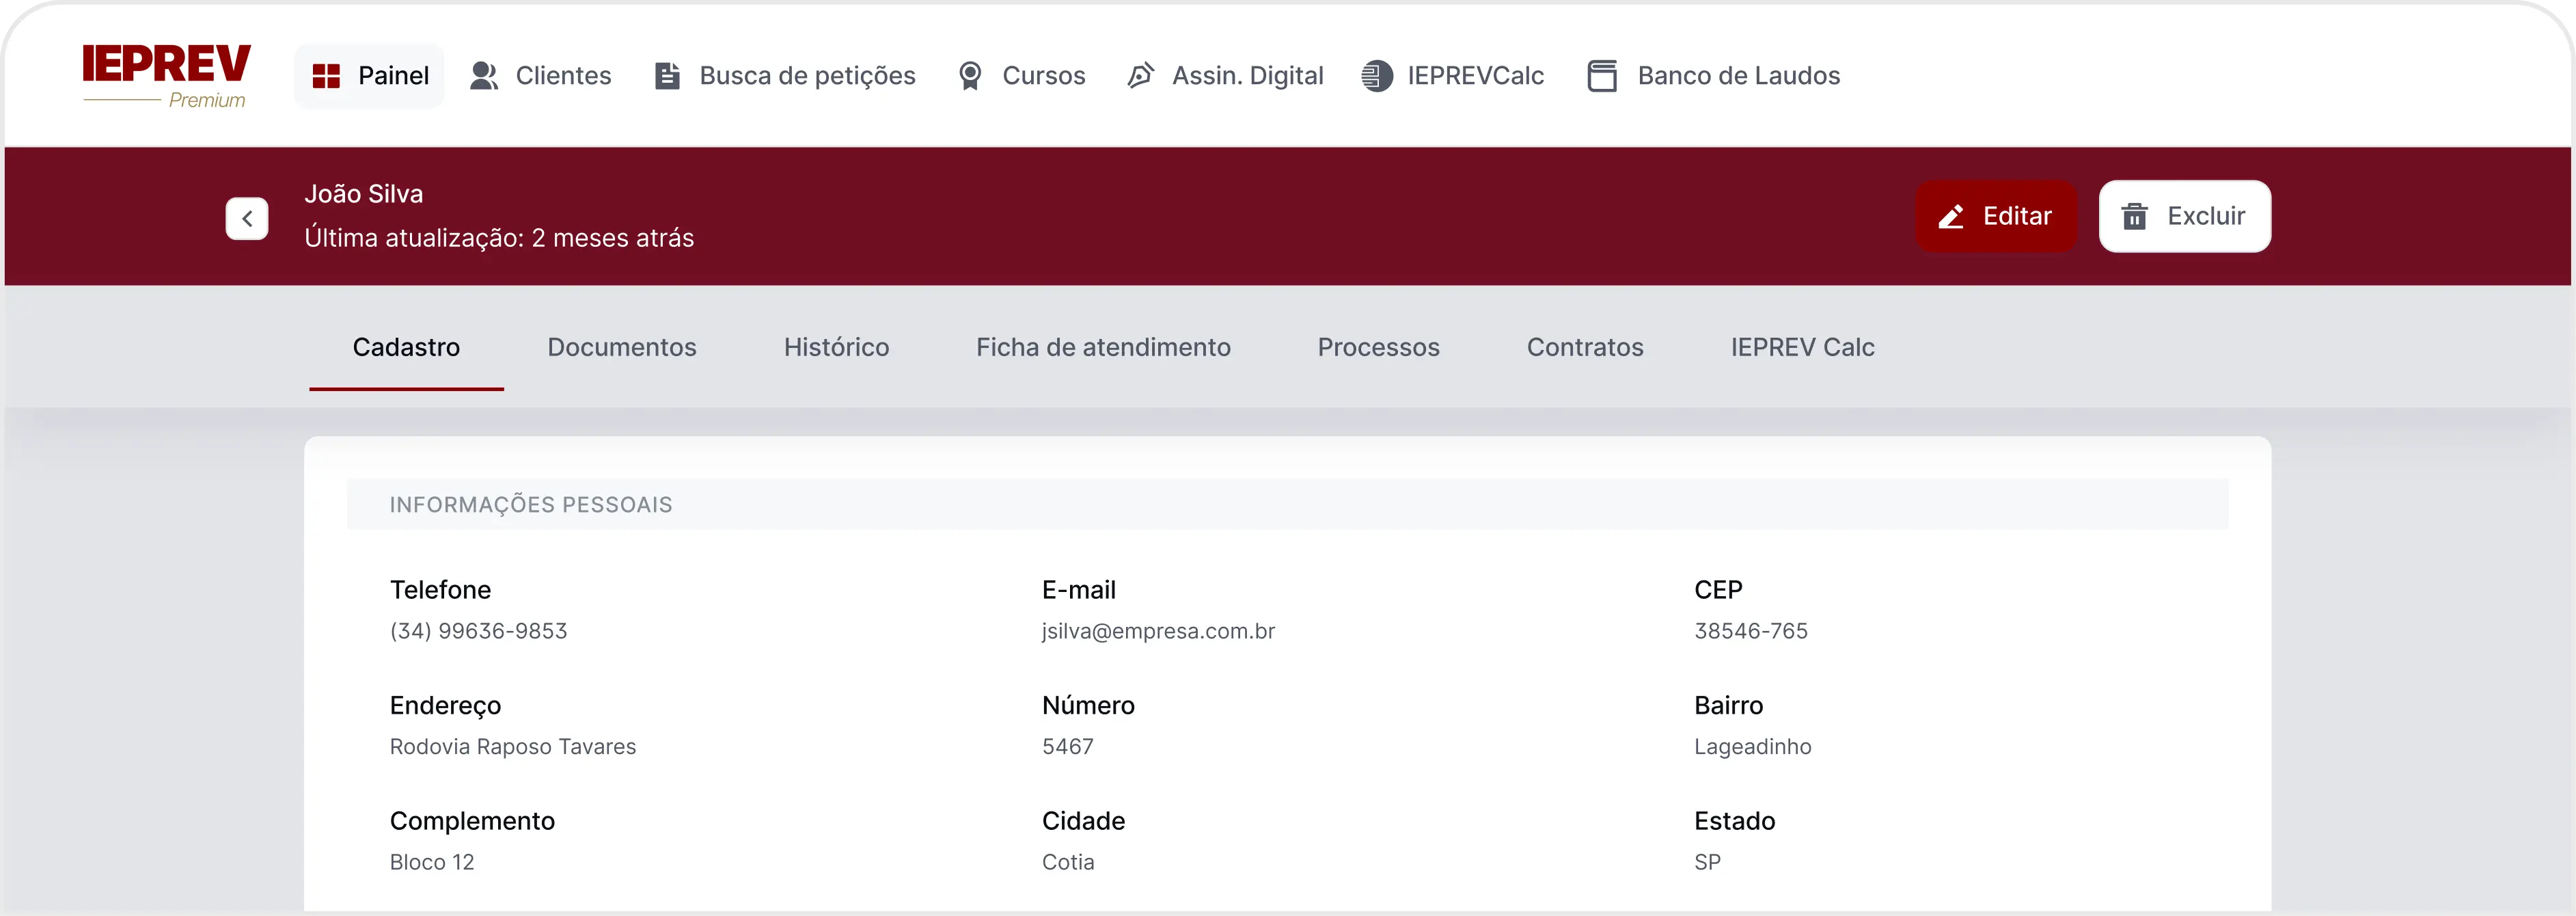Click the Última atualização text

pos(499,238)
